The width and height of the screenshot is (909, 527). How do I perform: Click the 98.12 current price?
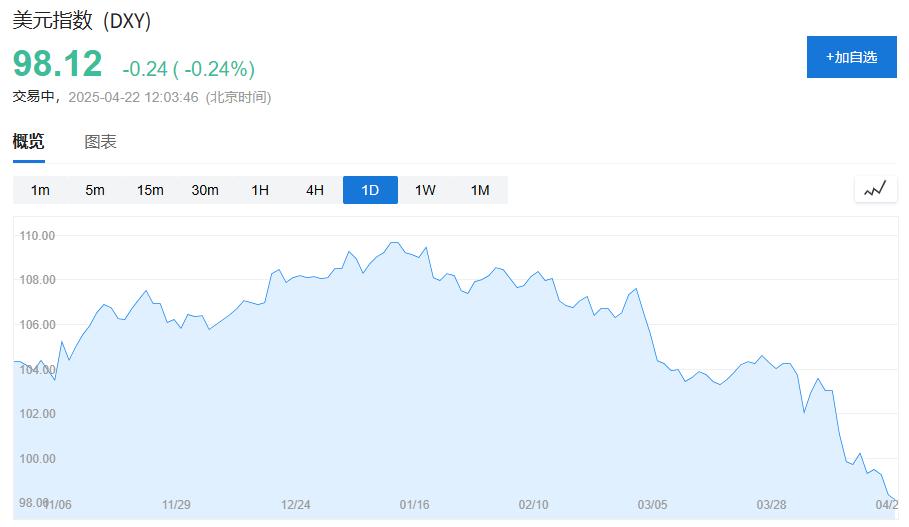[x=58, y=64]
